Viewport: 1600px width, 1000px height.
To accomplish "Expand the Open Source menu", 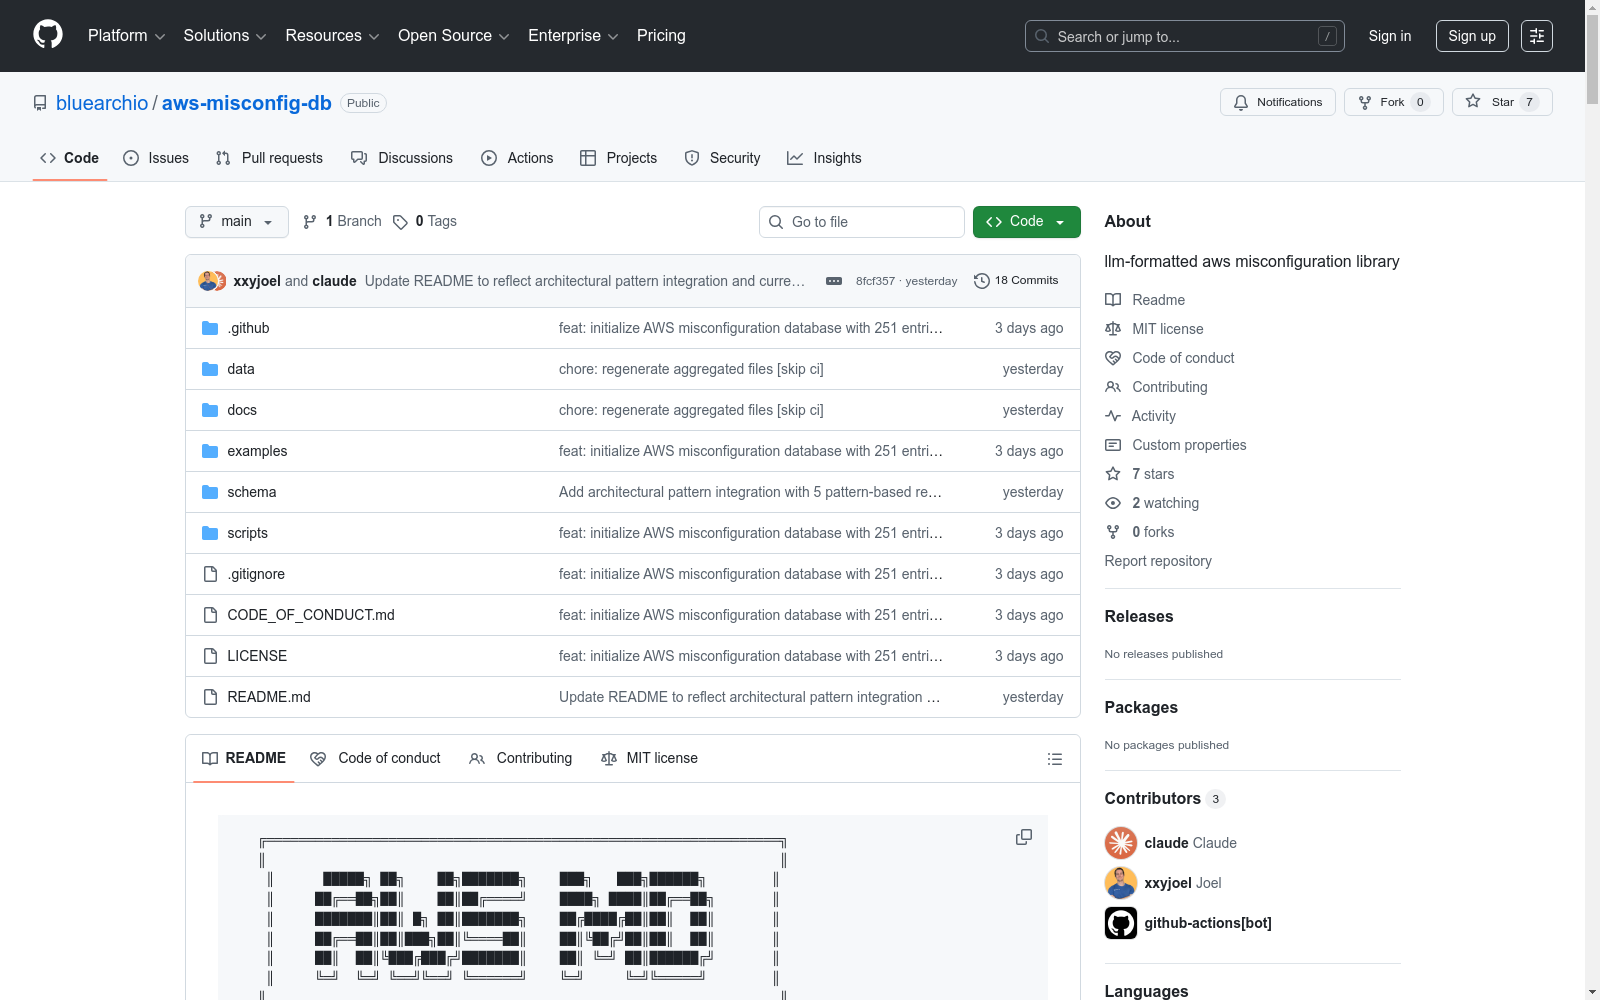I will (x=454, y=36).
